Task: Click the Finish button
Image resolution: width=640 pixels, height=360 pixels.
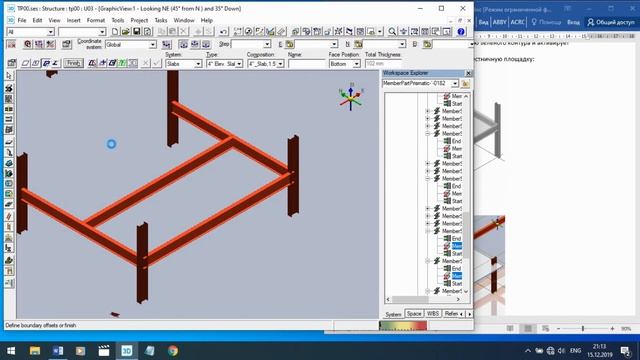Action: [73, 63]
